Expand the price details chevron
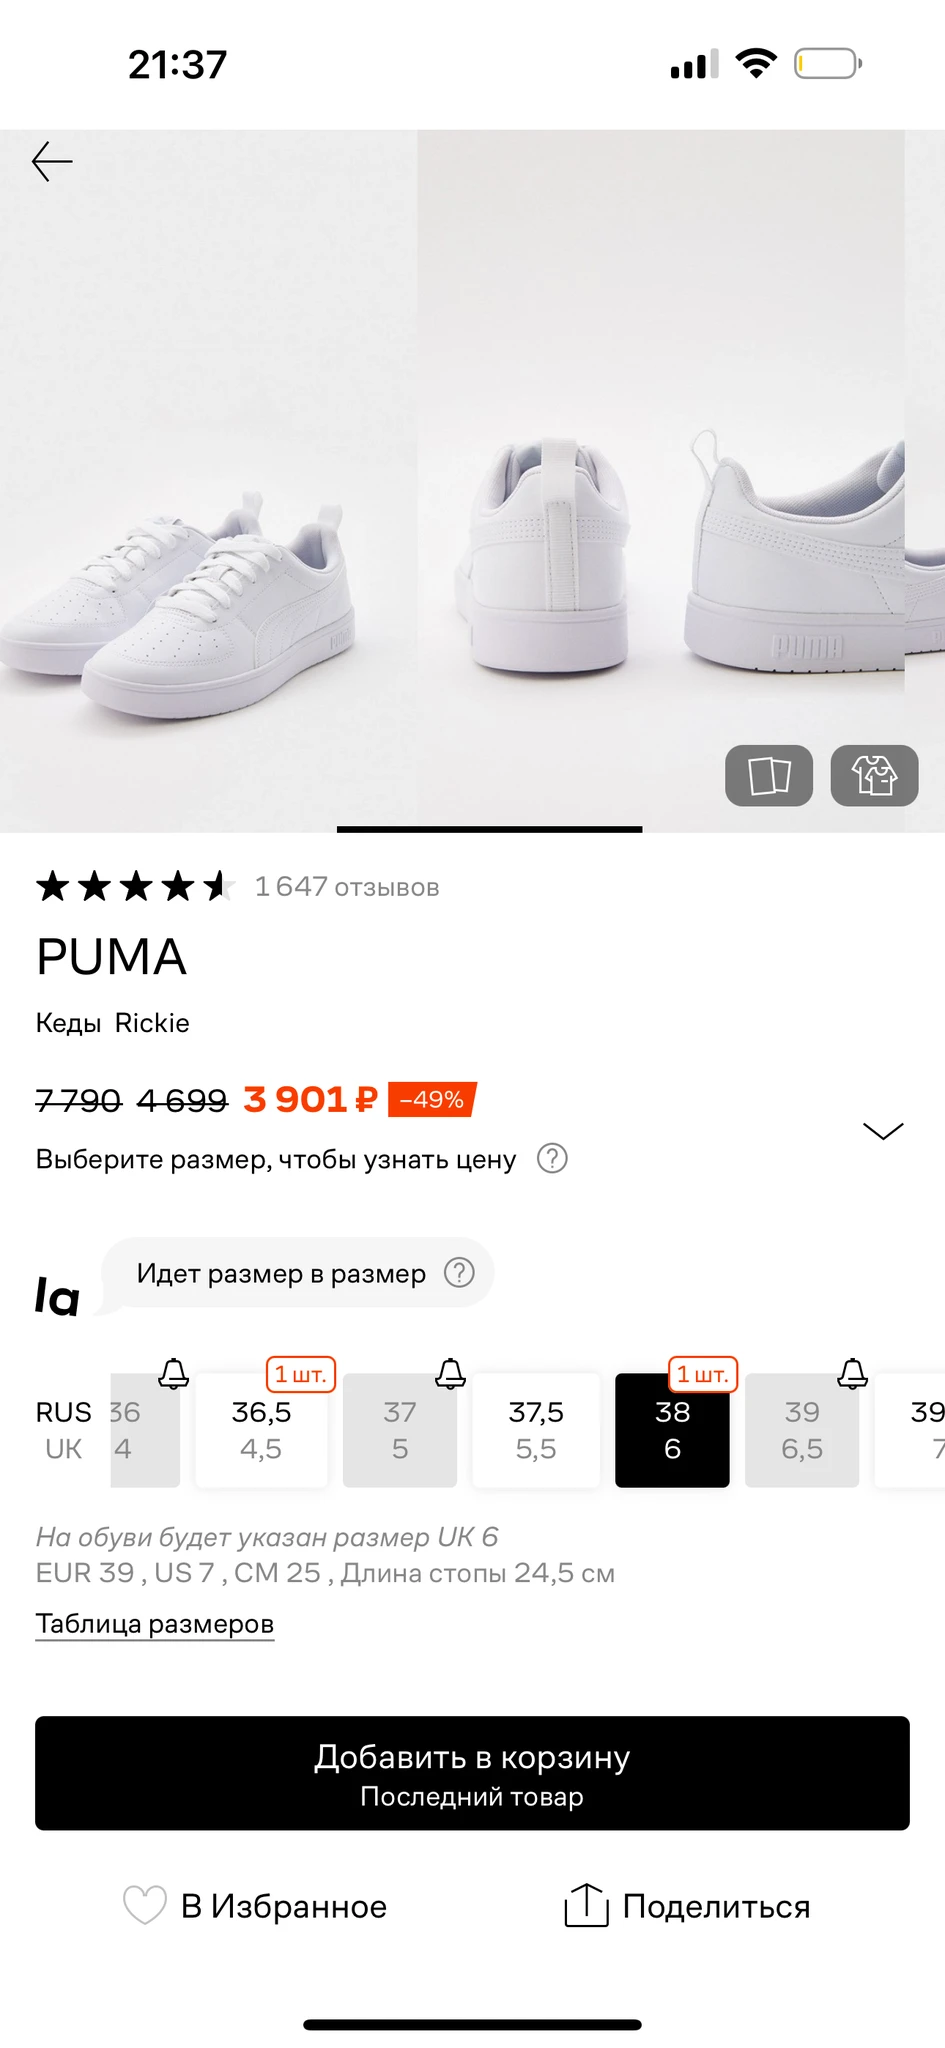The width and height of the screenshot is (945, 2048). [x=882, y=1131]
